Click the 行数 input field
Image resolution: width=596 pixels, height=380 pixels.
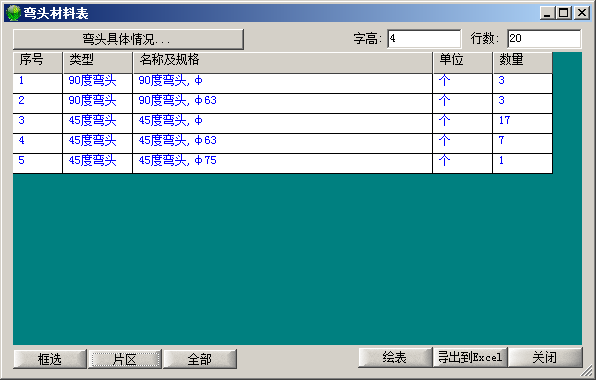pos(544,39)
